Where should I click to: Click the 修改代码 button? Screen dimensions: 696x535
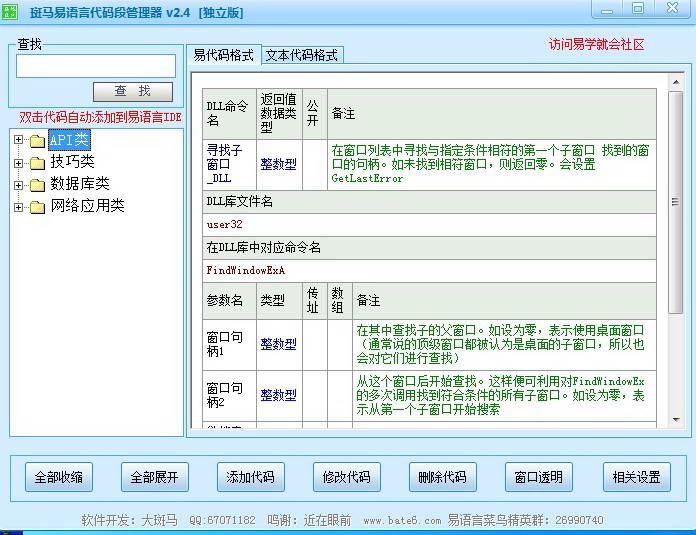coord(347,477)
